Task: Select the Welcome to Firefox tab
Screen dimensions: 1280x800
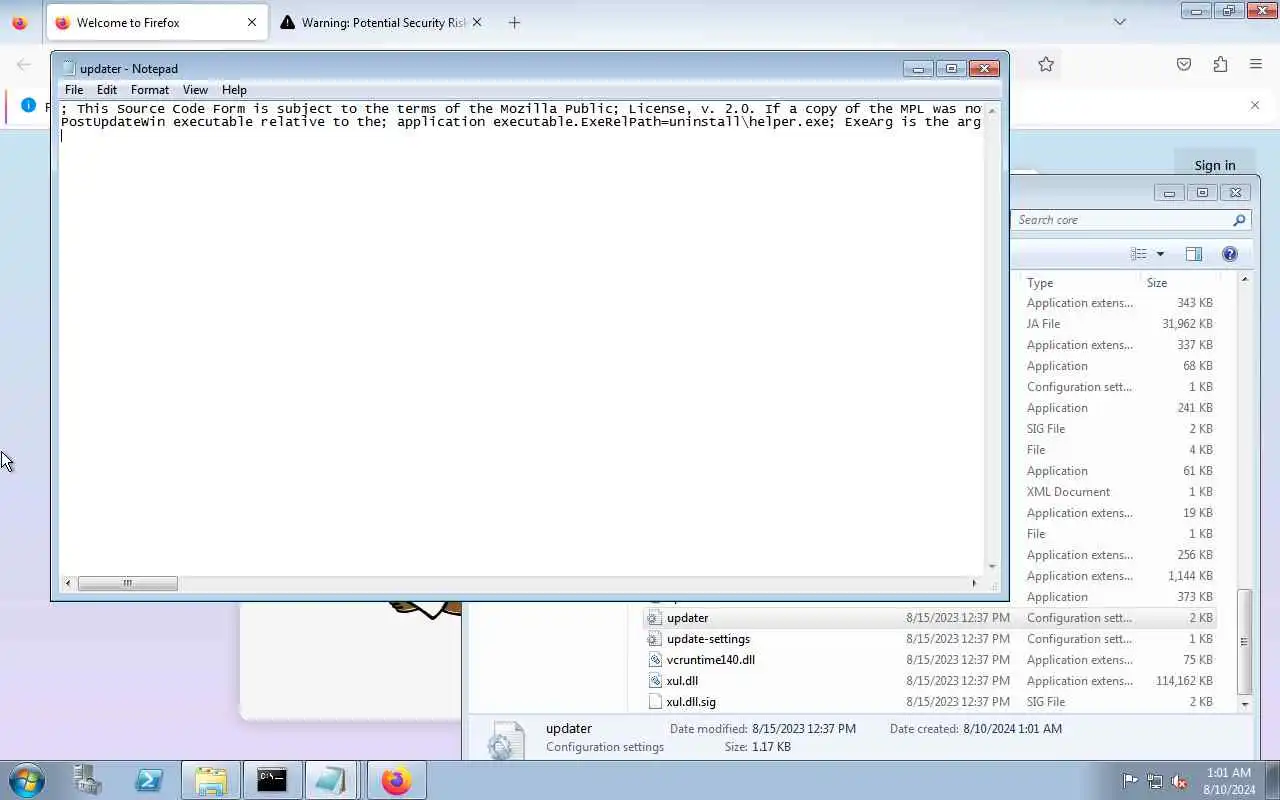Action: click(x=158, y=22)
